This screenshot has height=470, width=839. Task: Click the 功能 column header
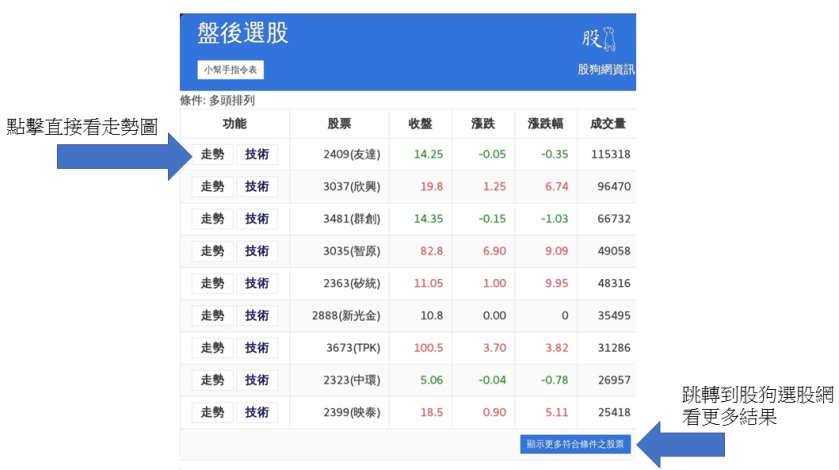coord(234,124)
